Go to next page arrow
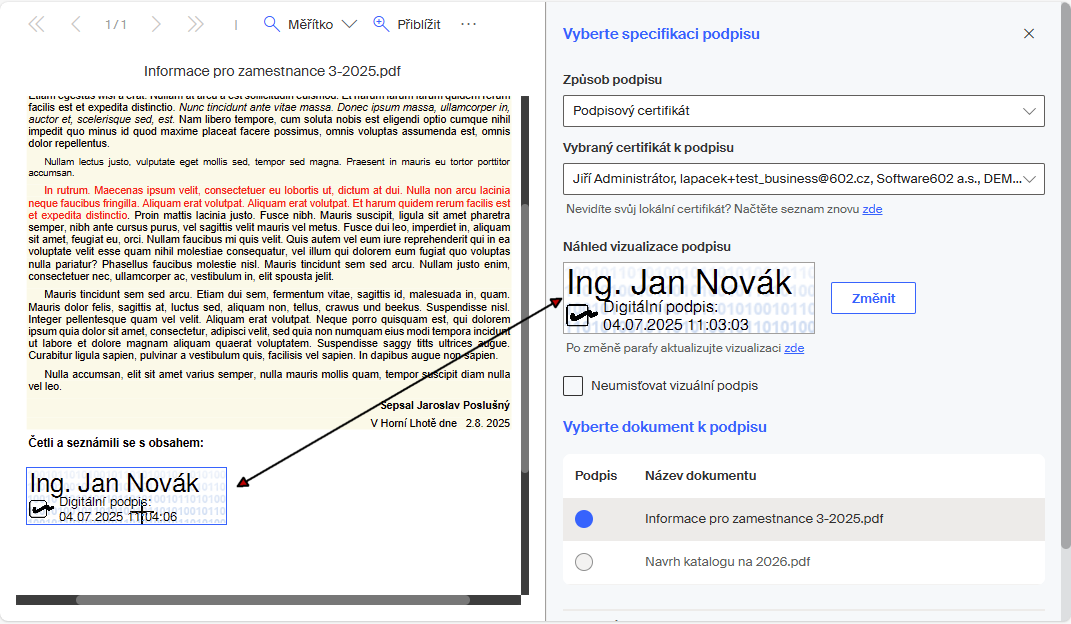 coord(156,25)
